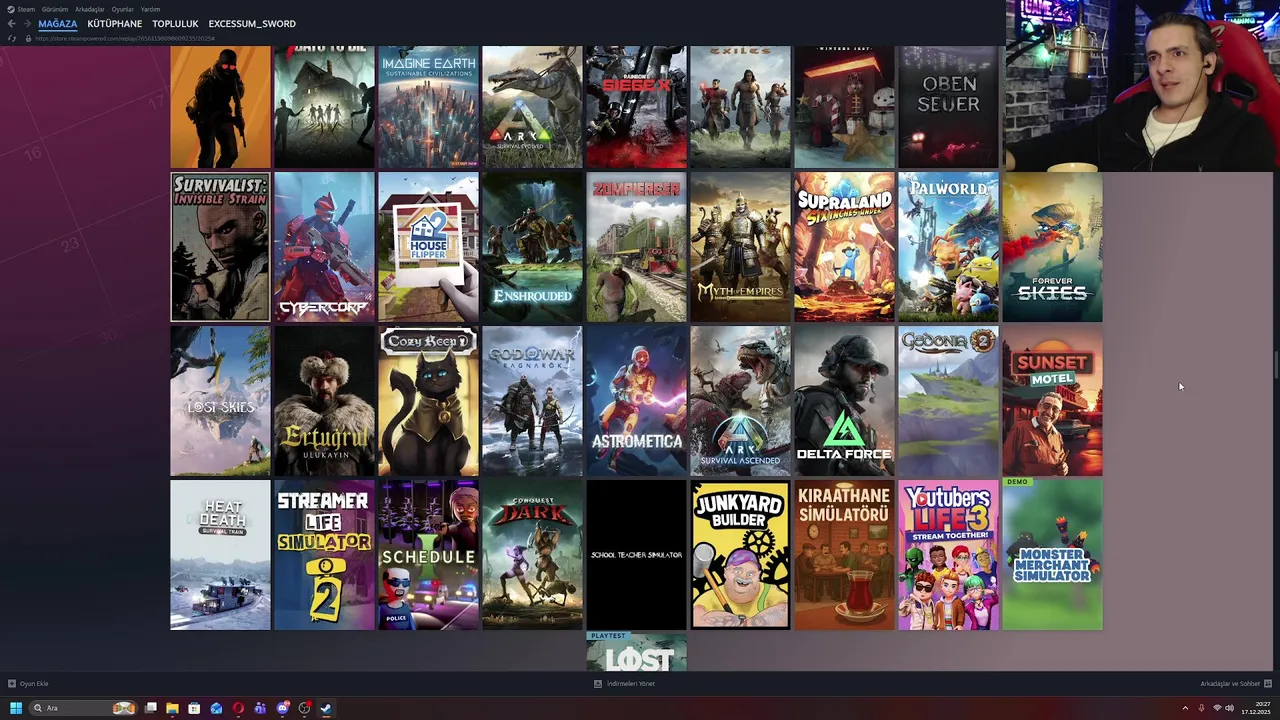Open the EXCESSUM_SWORD profile tab

pyautogui.click(x=252, y=24)
